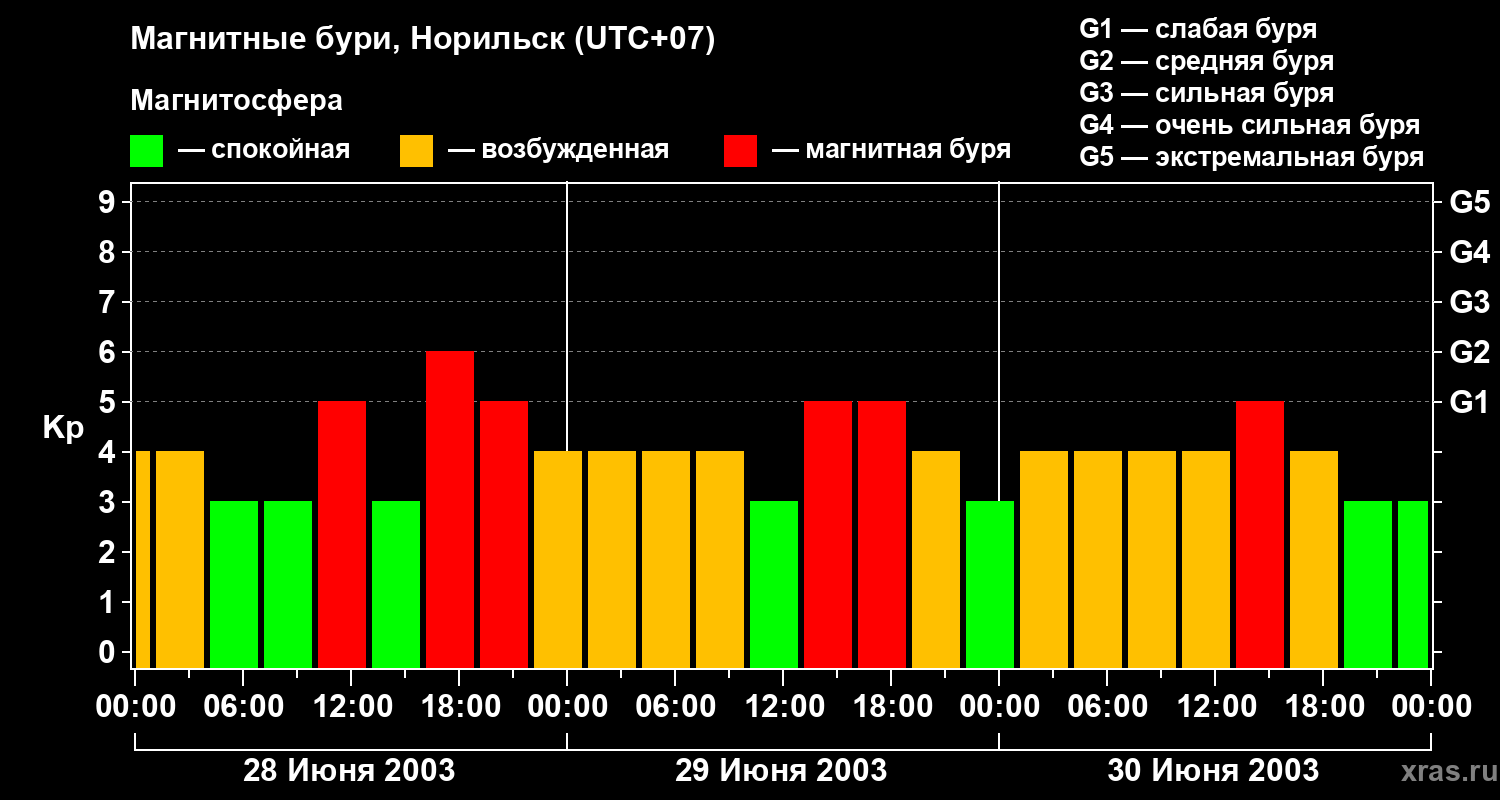Click the '18:00' time label for 29 Июня
Screen dimensions: 1500x800
coord(891,706)
